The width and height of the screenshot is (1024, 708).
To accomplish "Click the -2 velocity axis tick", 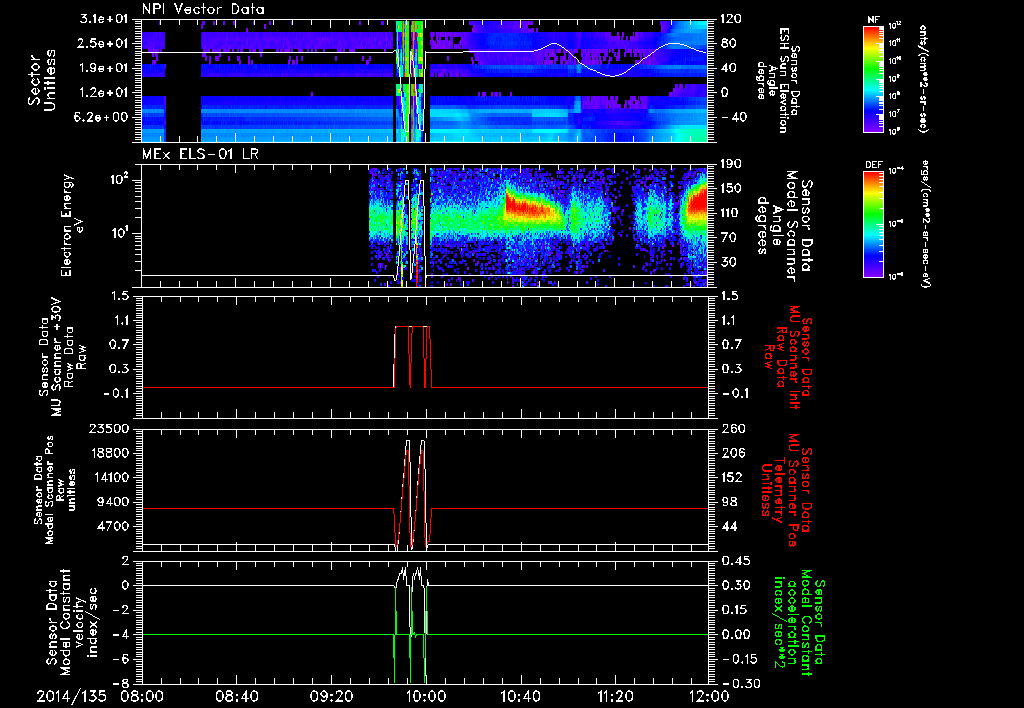I will [x=121, y=610].
